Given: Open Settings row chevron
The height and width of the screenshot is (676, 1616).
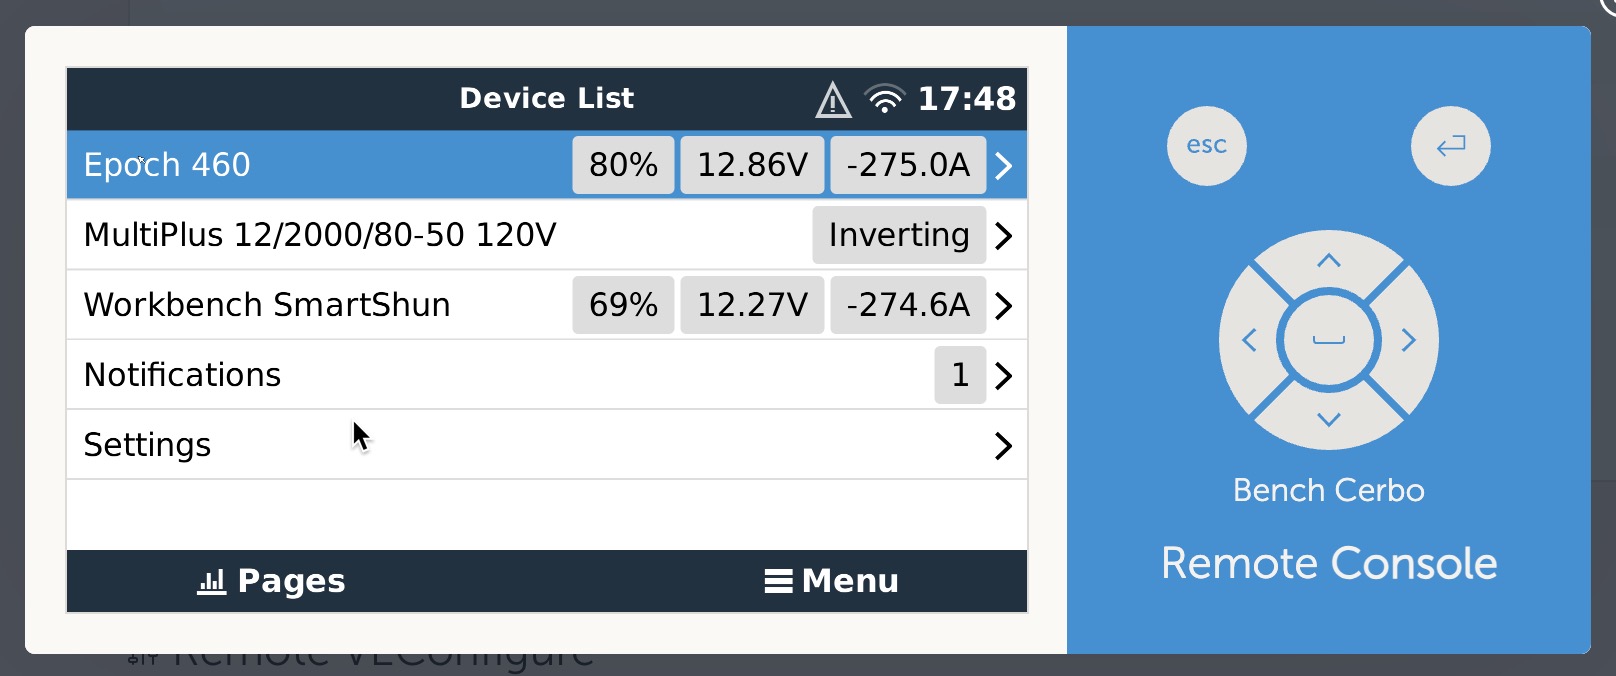Looking at the screenshot, I should (1004, 445).
